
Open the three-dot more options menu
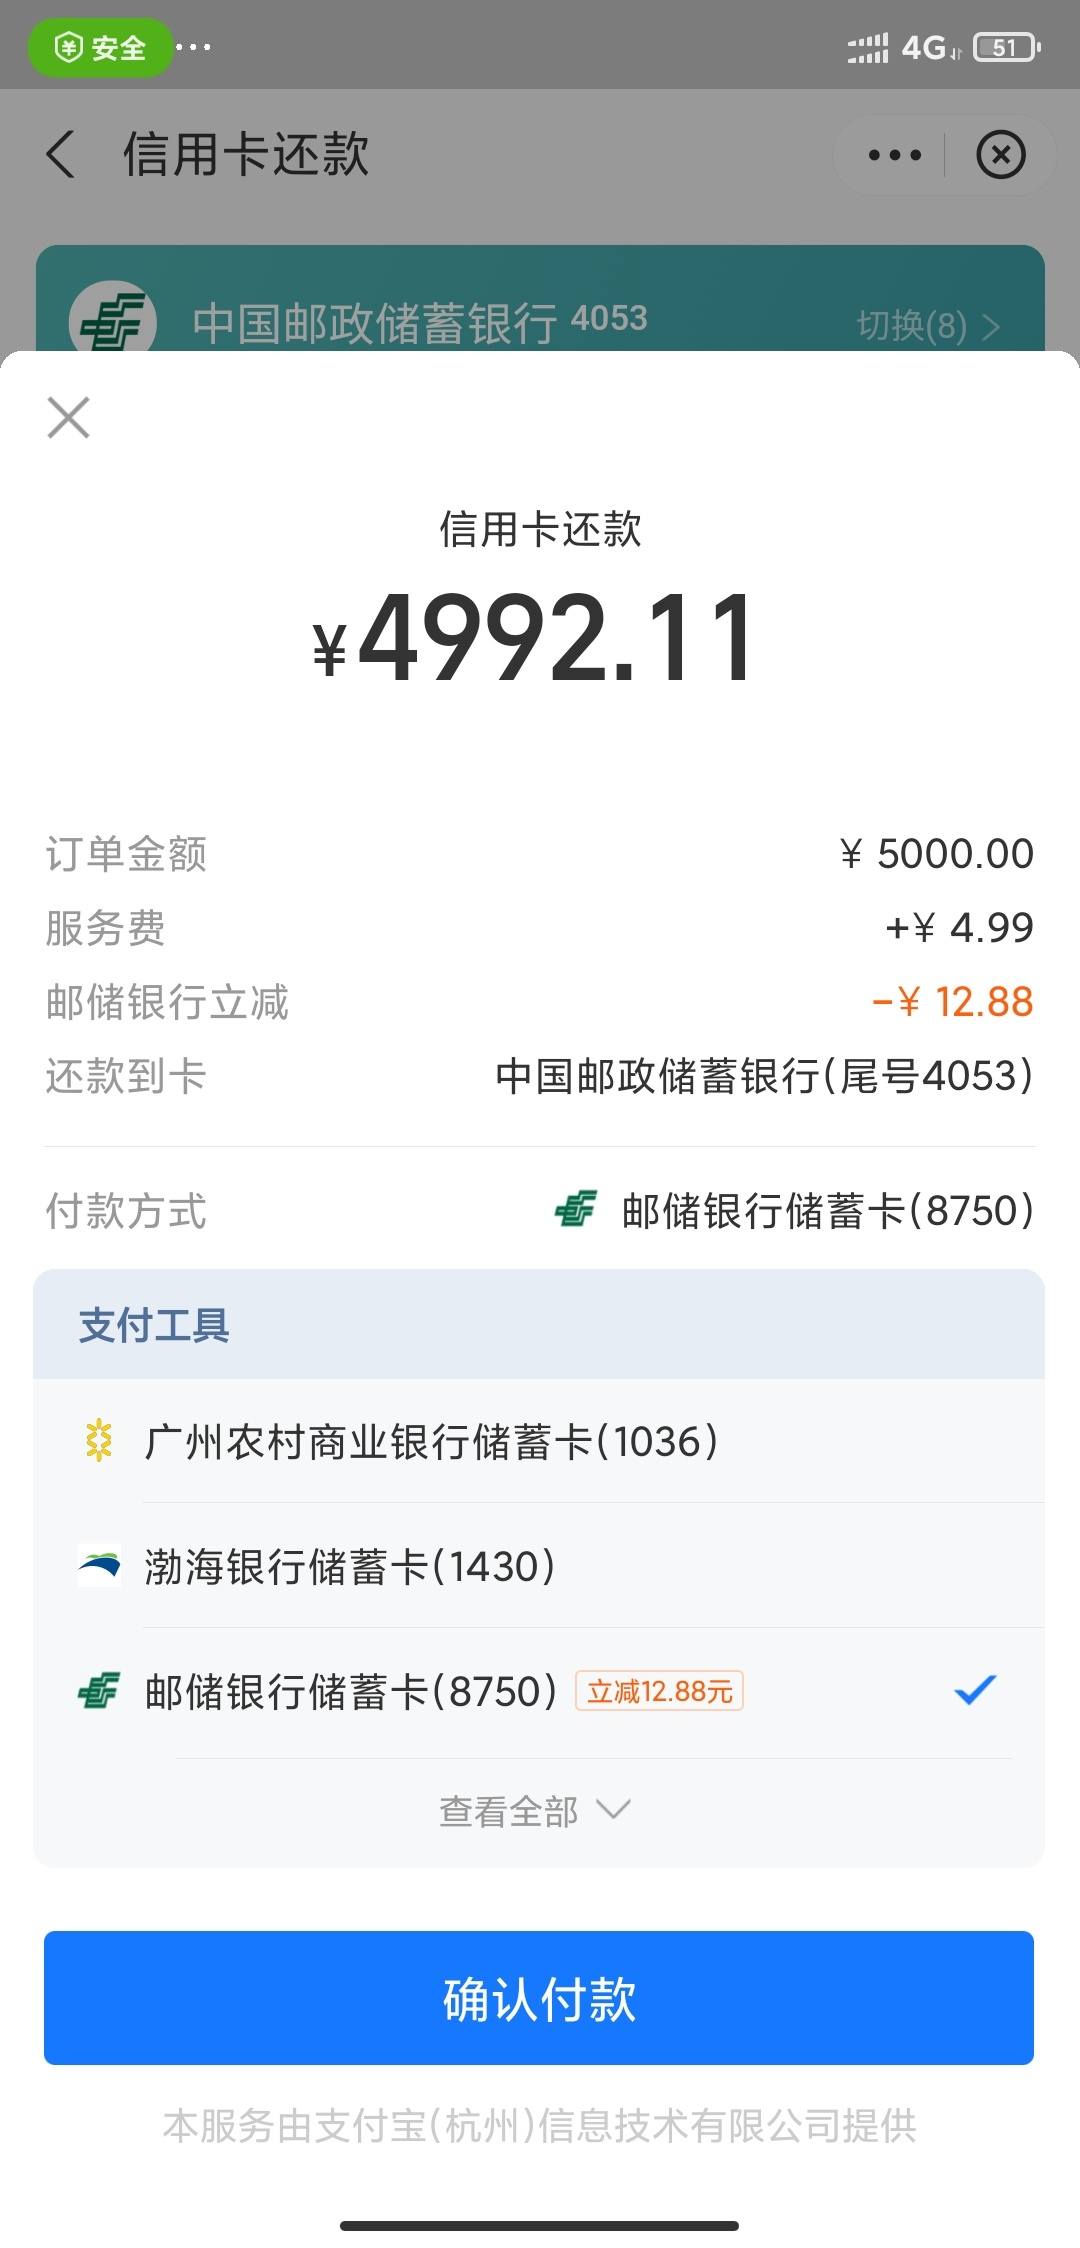894,155
